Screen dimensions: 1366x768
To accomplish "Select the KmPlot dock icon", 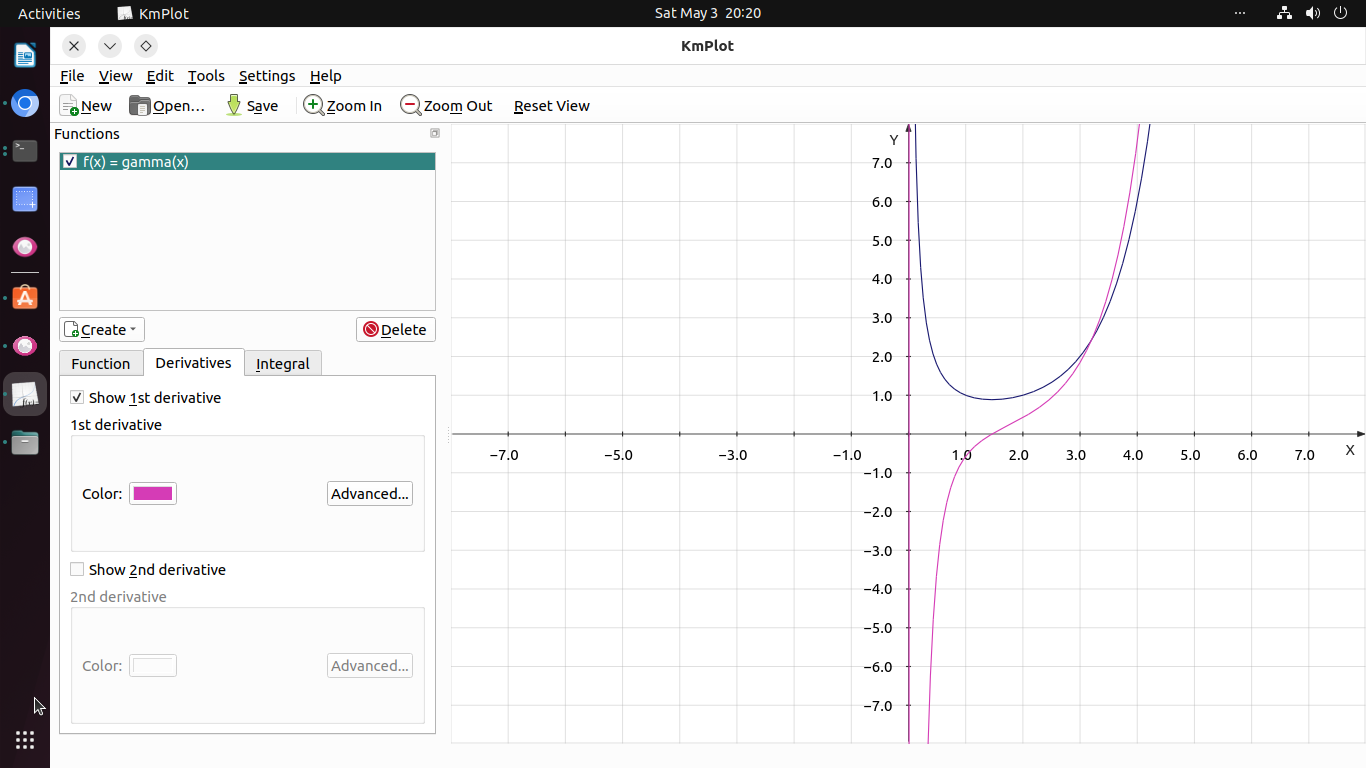I will tap(25, 394).
